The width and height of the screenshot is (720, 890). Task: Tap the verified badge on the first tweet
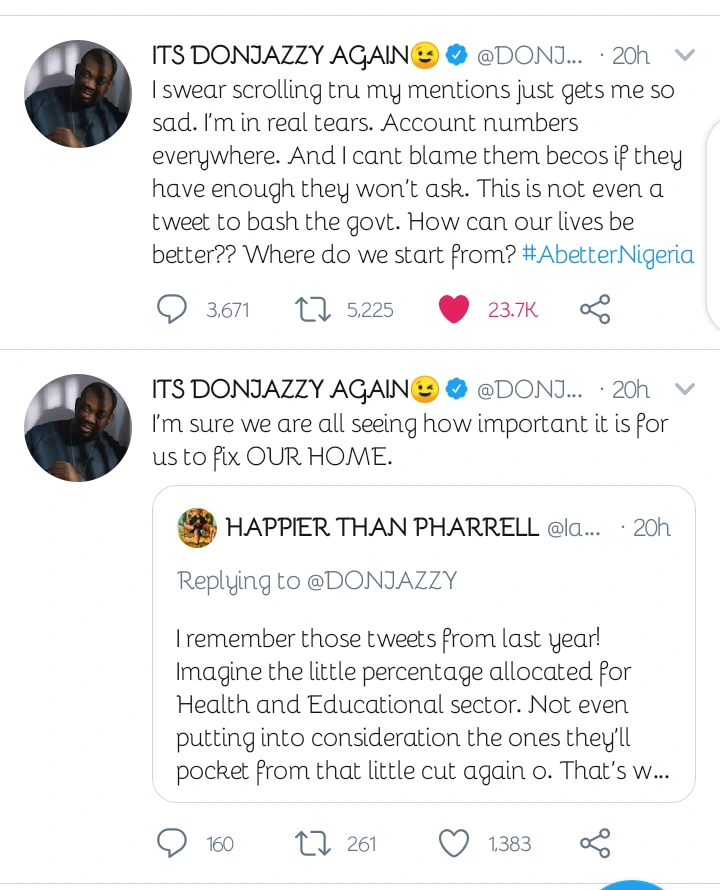click(x=456, y=55)
